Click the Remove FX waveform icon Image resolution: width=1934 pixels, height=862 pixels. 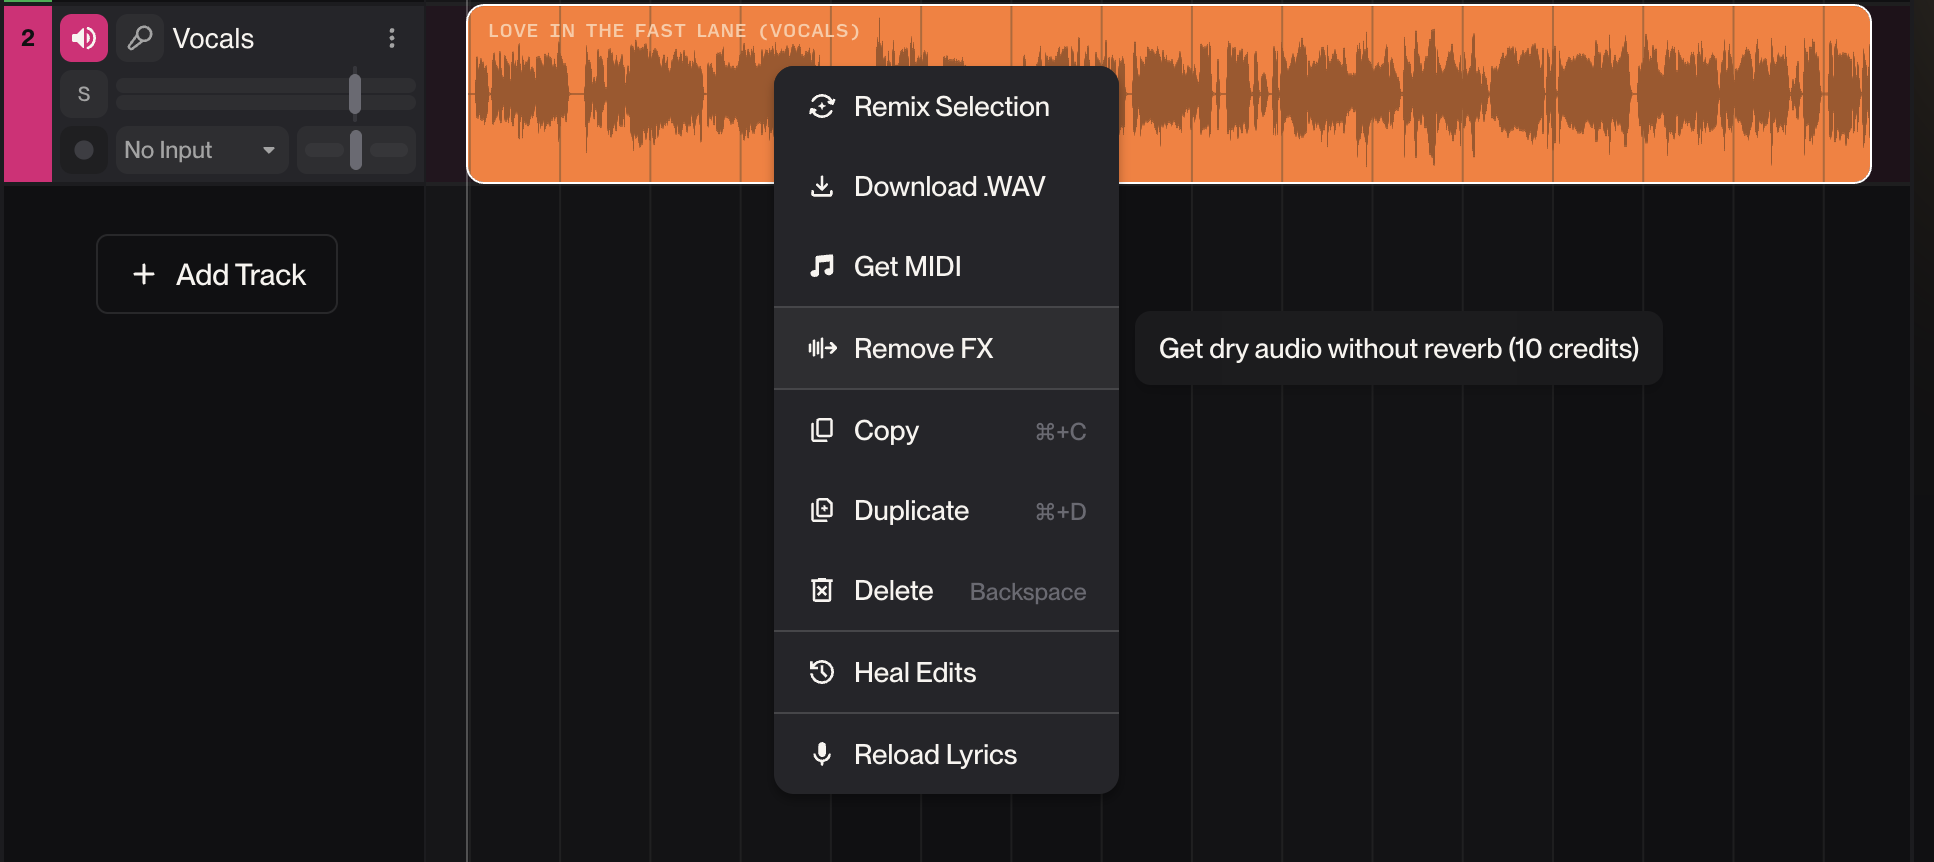coord(822,348)
